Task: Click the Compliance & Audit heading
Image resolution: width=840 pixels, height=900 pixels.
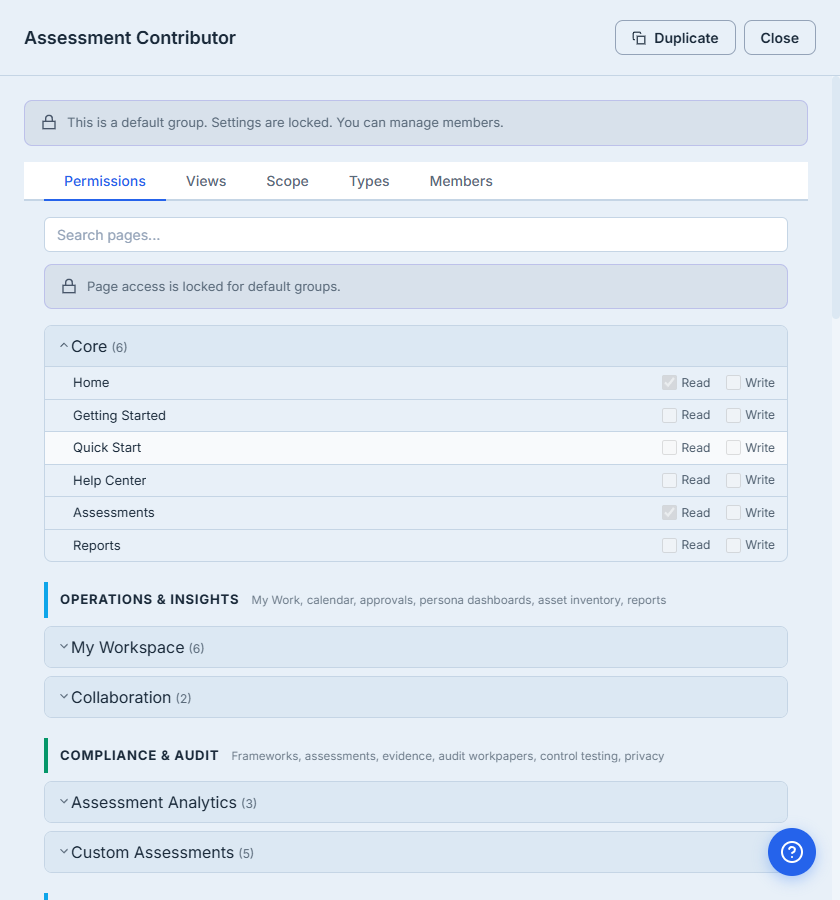Action: coord(140,755)
